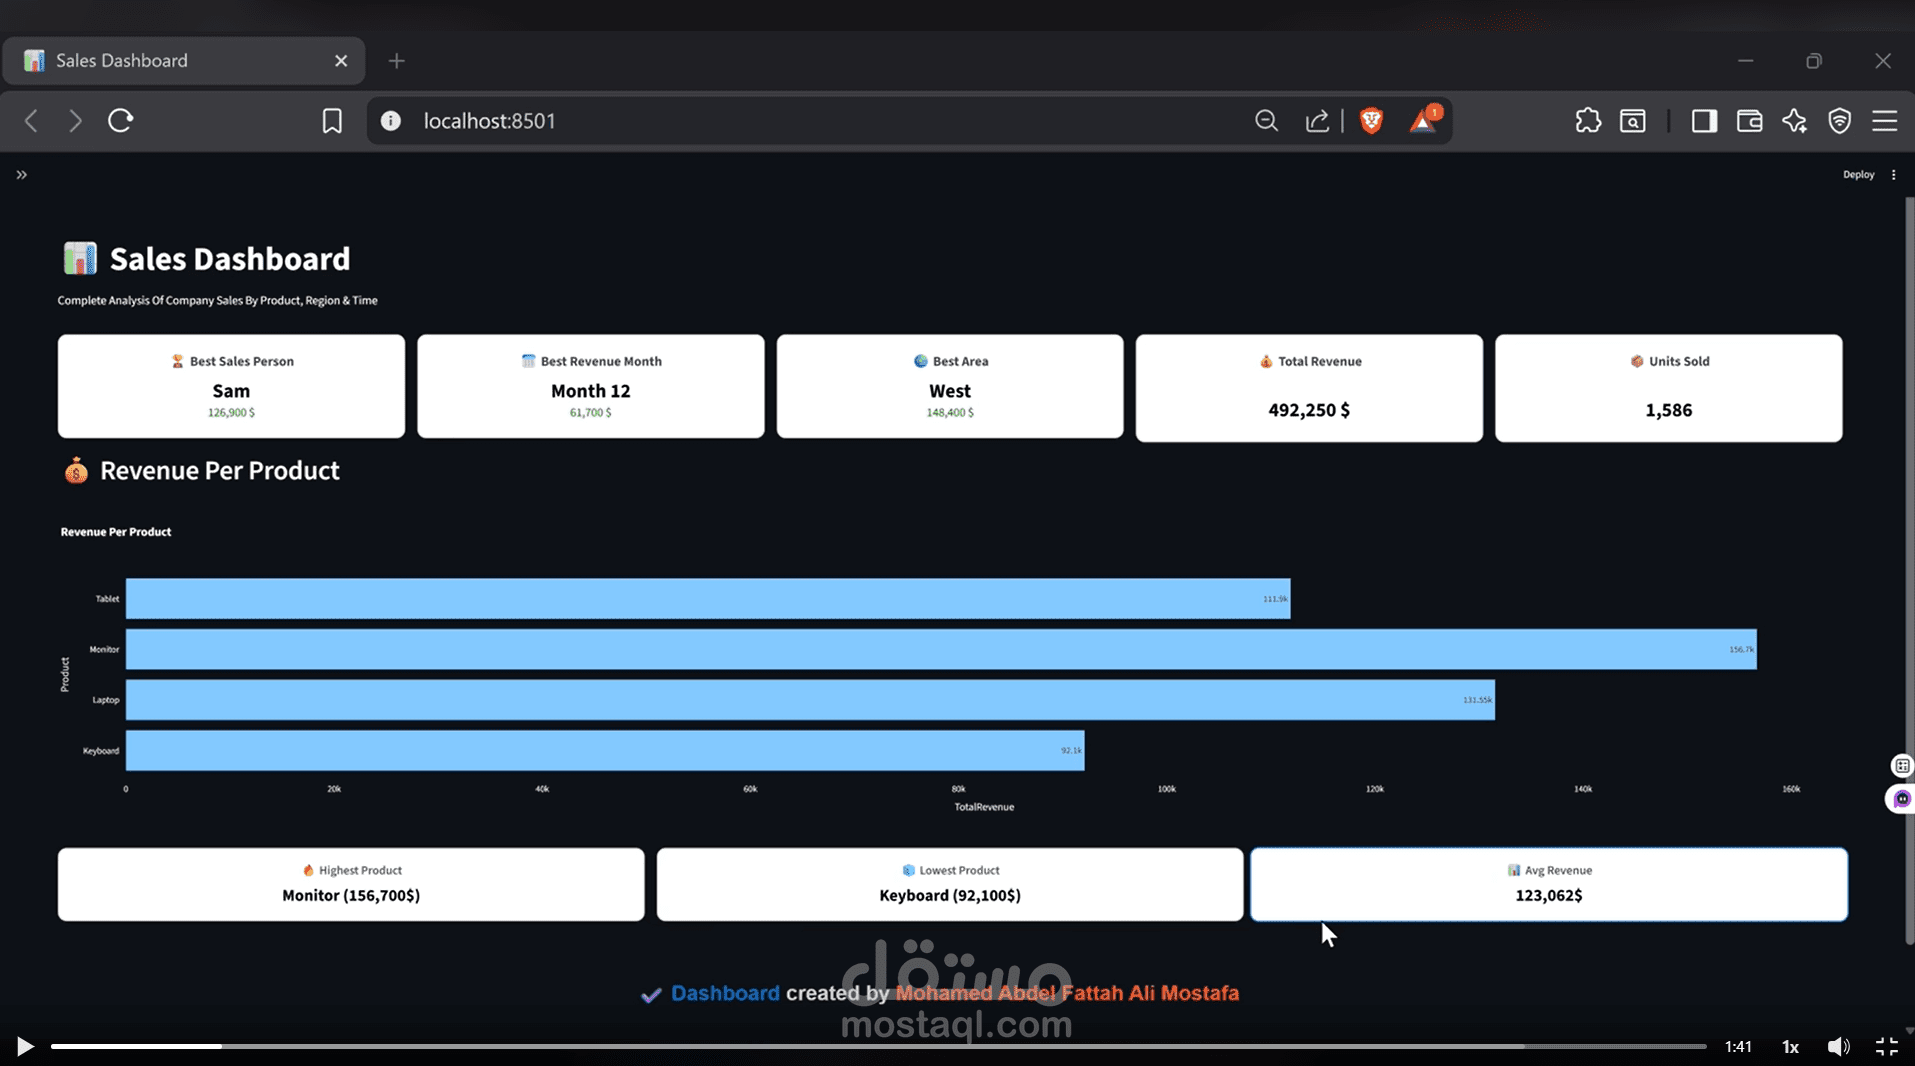Screen dimensions: 1915x1066
Task: Open the Leo AI sparkle icon
Action: pyautogui.click(x=1794, y=120)
